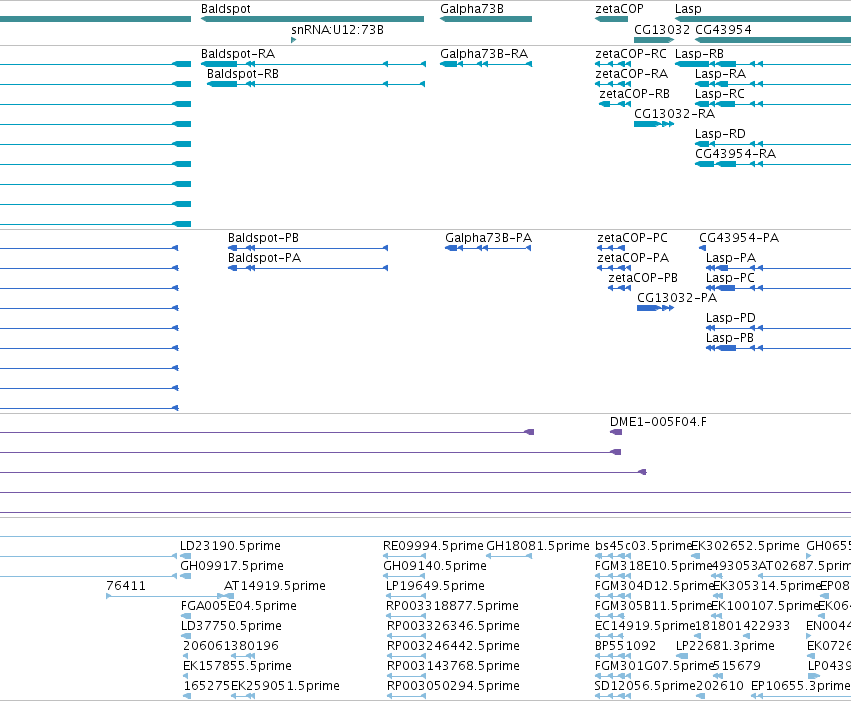851x701 pixels.
Task: Open protein label Lasp-PB
Action: click(x=729, y=339)
